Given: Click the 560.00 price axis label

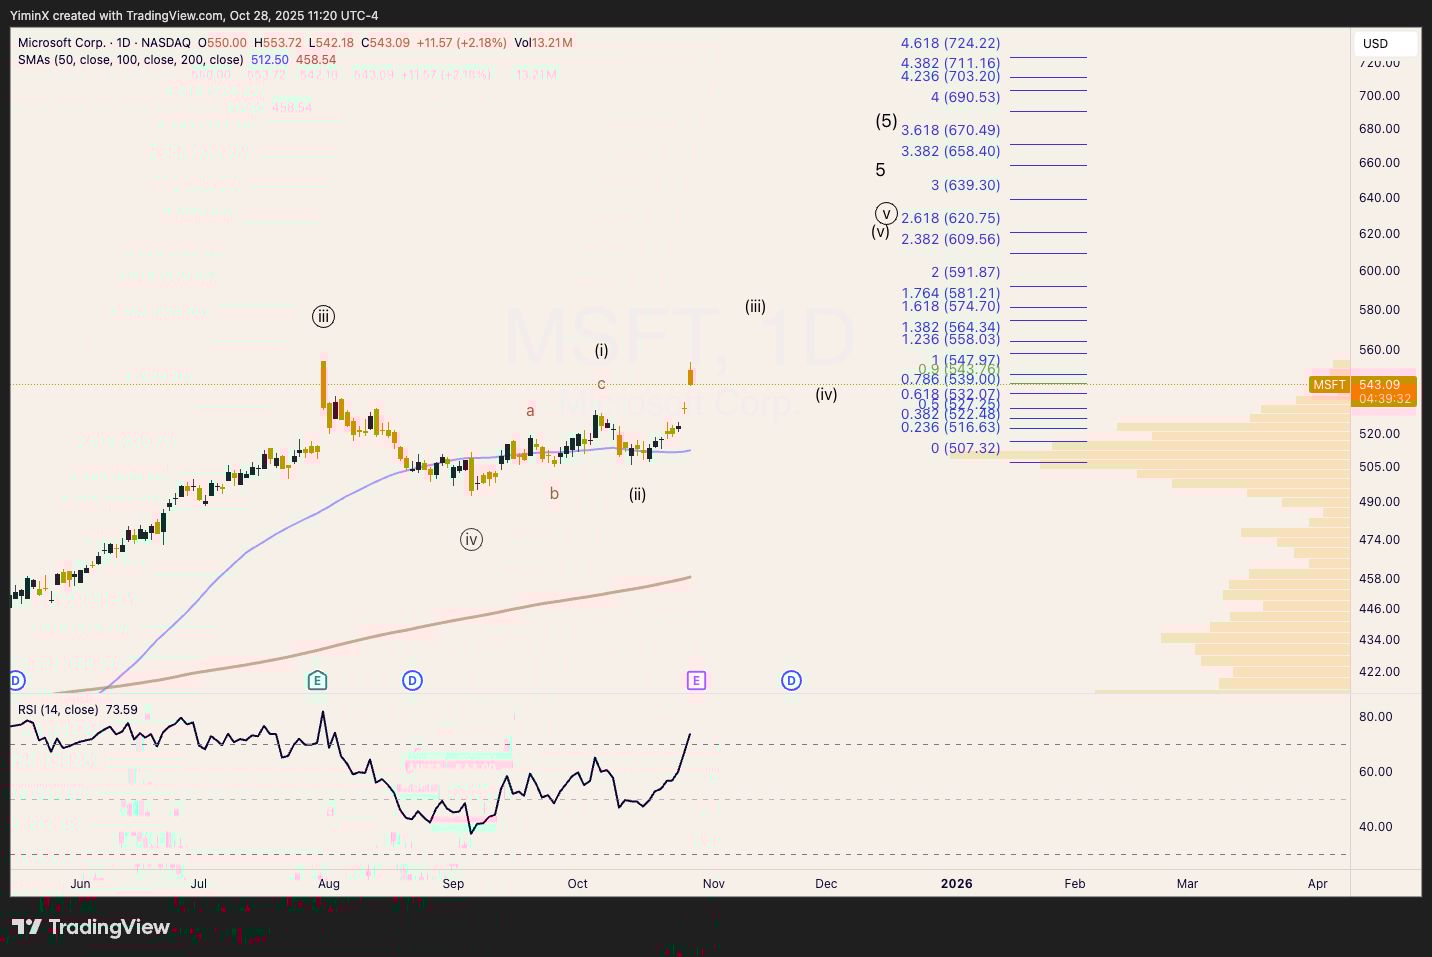Looking at the screenshot, I should click(1379, 350).
